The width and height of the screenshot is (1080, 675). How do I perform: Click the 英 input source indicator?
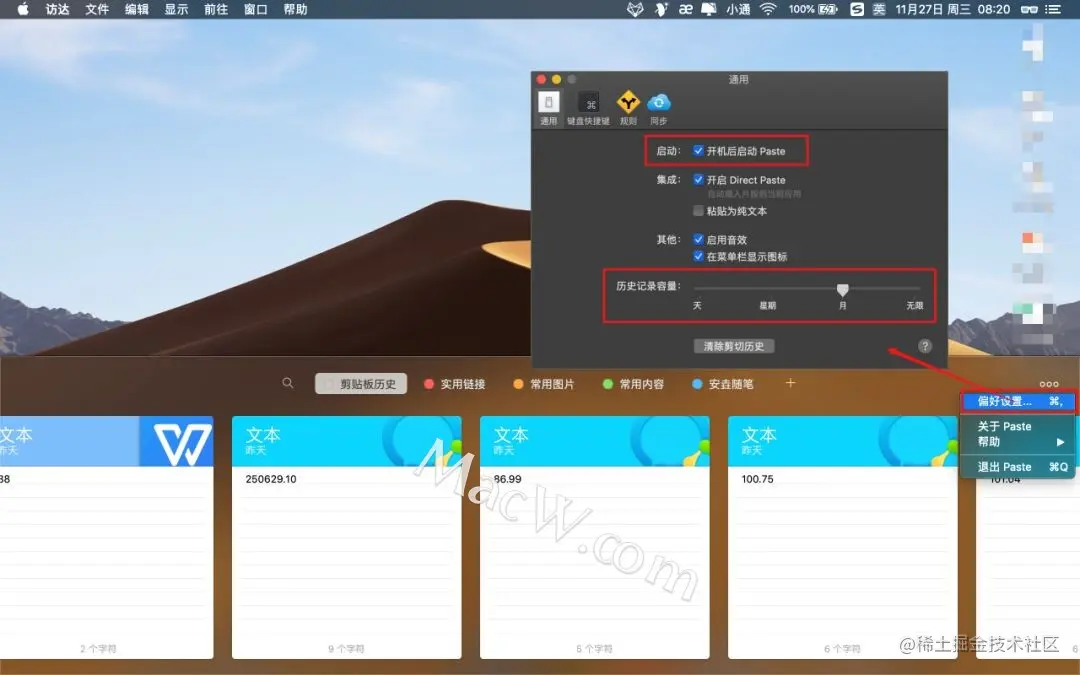(879, 9)
